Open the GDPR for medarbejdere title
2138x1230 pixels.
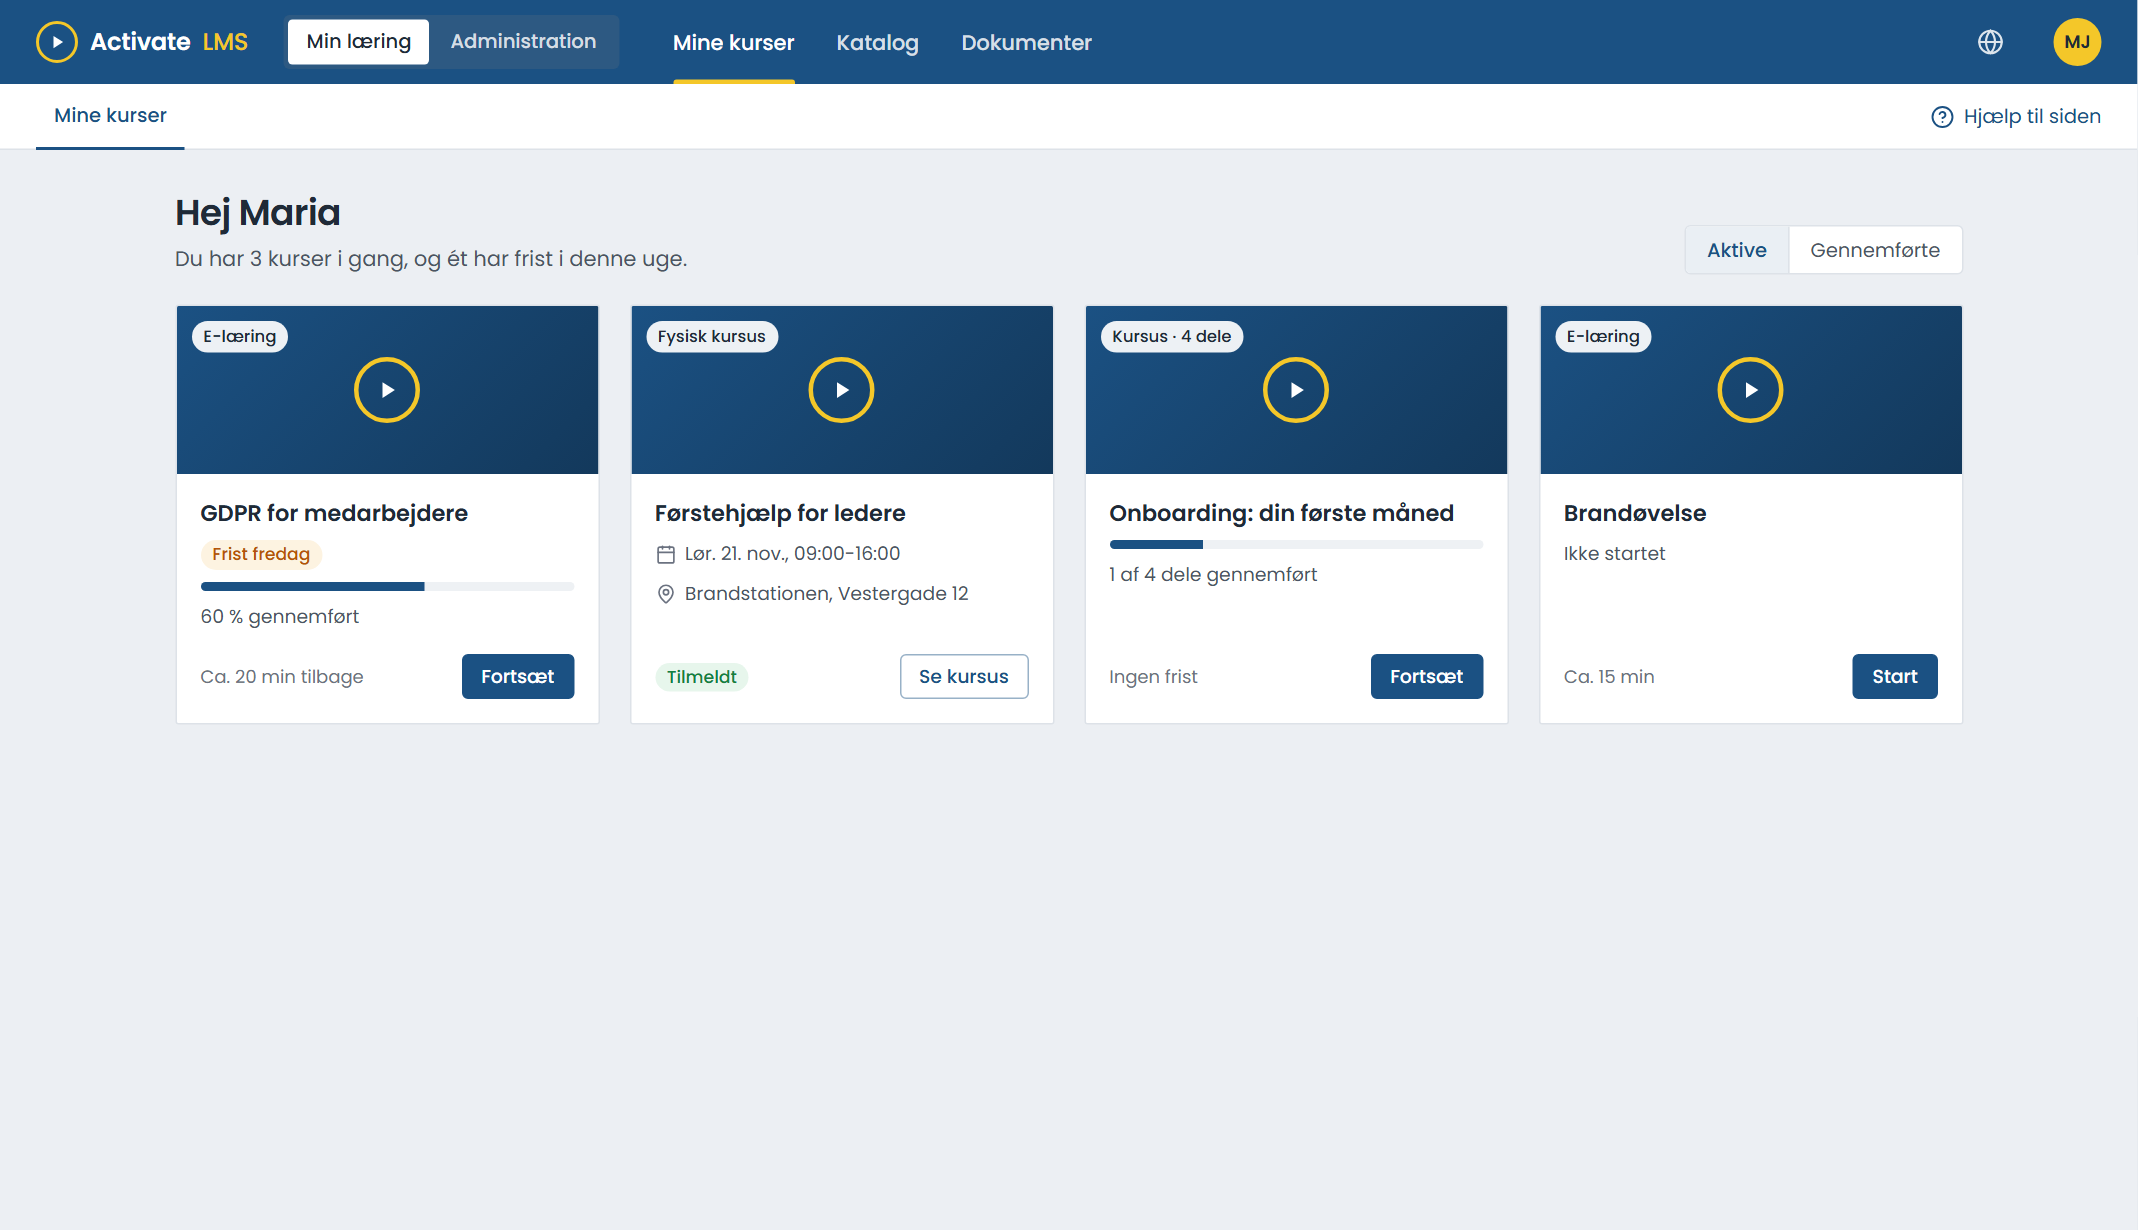[334, 513]
